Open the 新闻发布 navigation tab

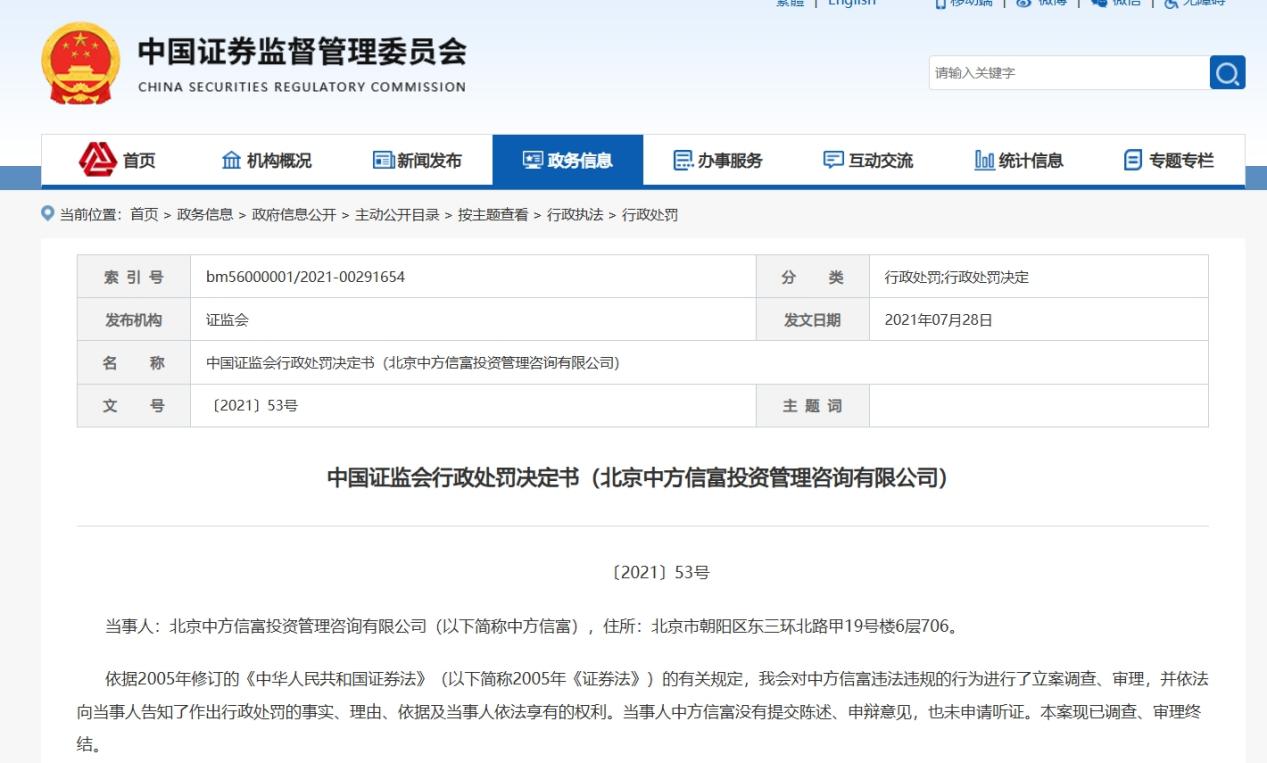click(417, 160)
